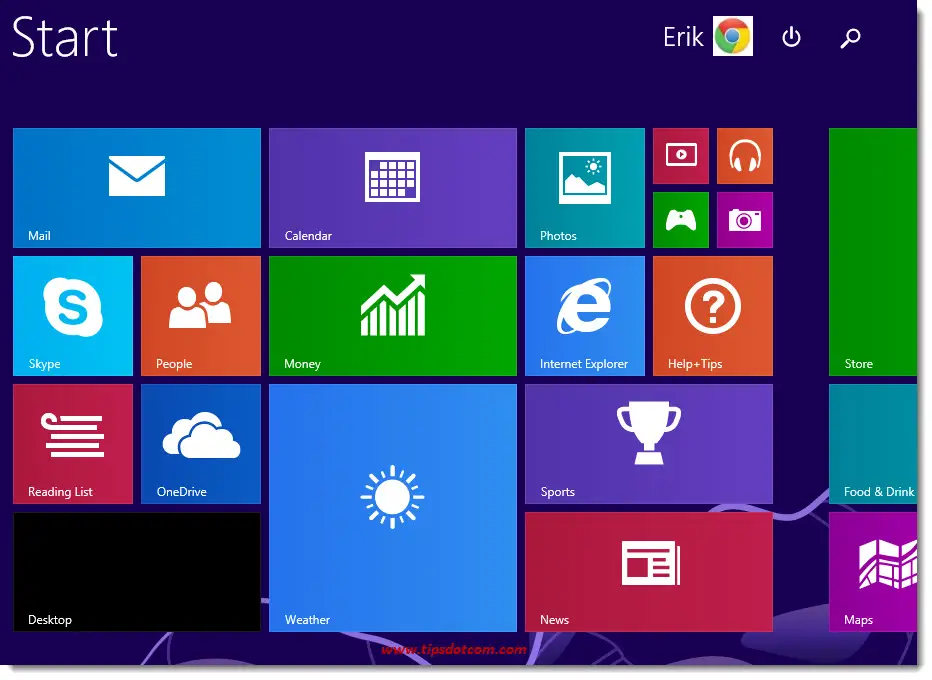
Task: Open the Food & Drink tile
Action: coord(873,444)
